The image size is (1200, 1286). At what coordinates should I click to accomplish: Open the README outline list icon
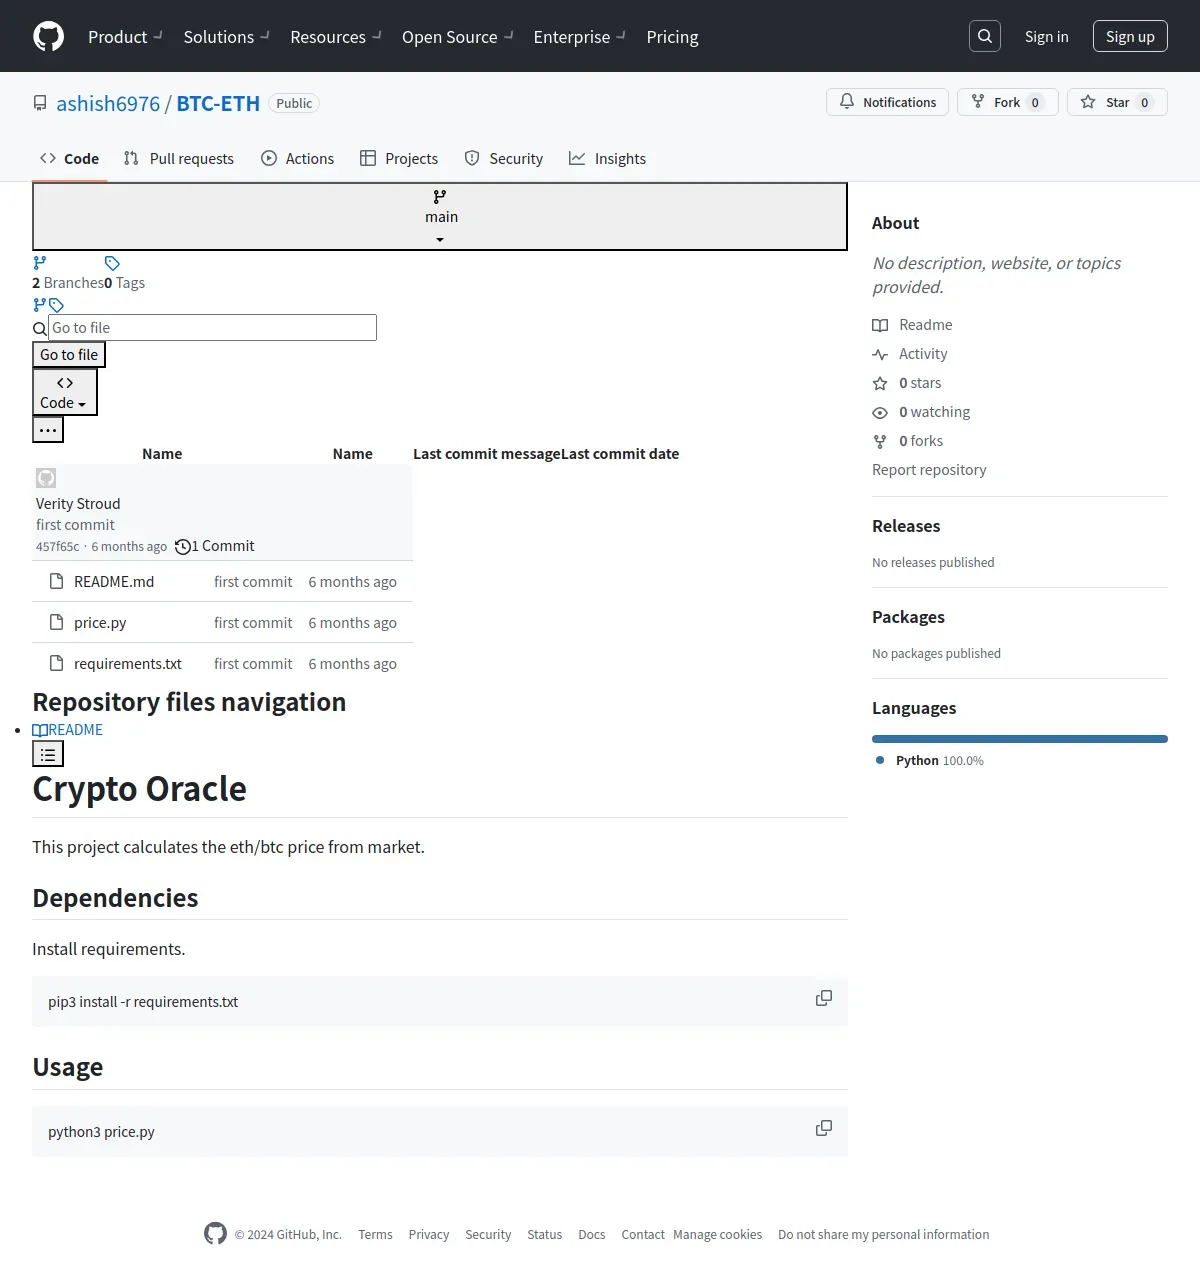tap(48, 754)
